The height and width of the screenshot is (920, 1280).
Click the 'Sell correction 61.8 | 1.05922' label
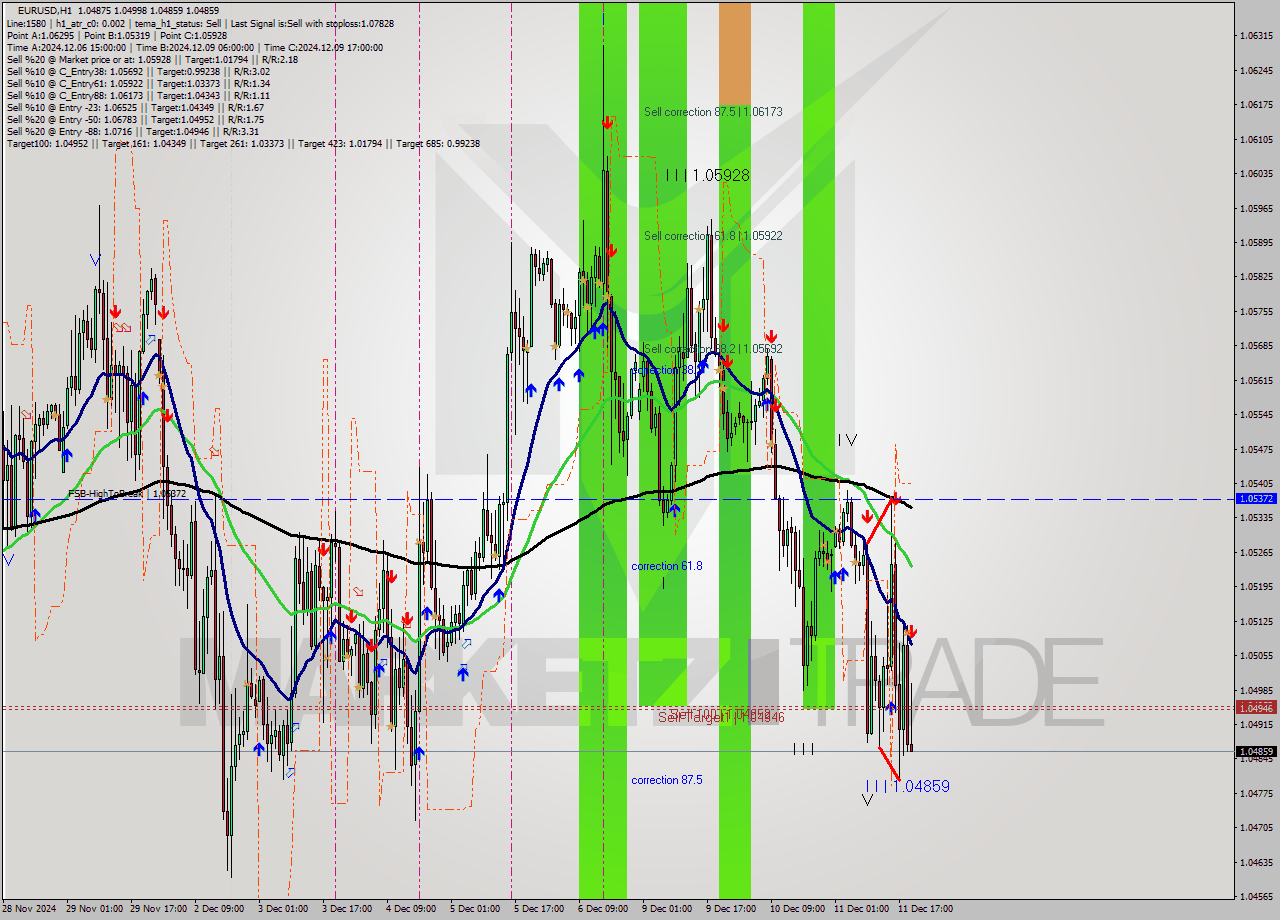(x=713, y=236)
